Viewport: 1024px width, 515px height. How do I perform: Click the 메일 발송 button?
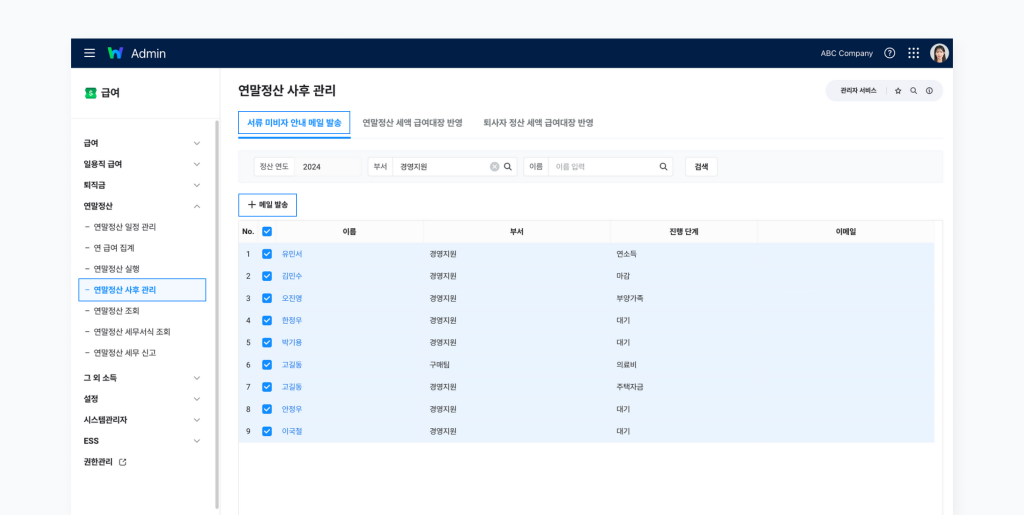[x=268, y=205]
